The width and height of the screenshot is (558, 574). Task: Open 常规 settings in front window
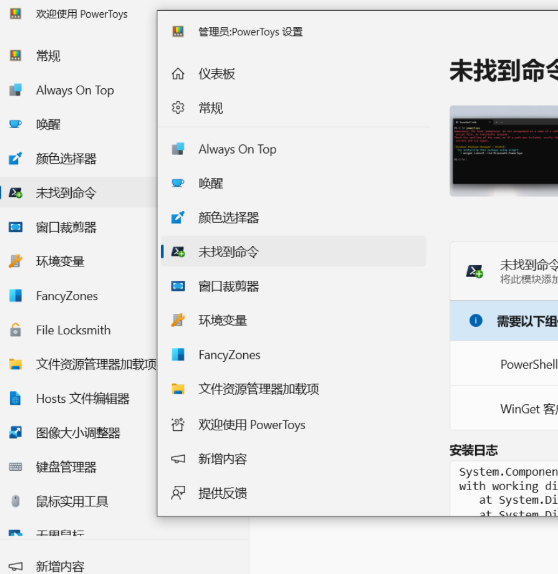(293, 108)
